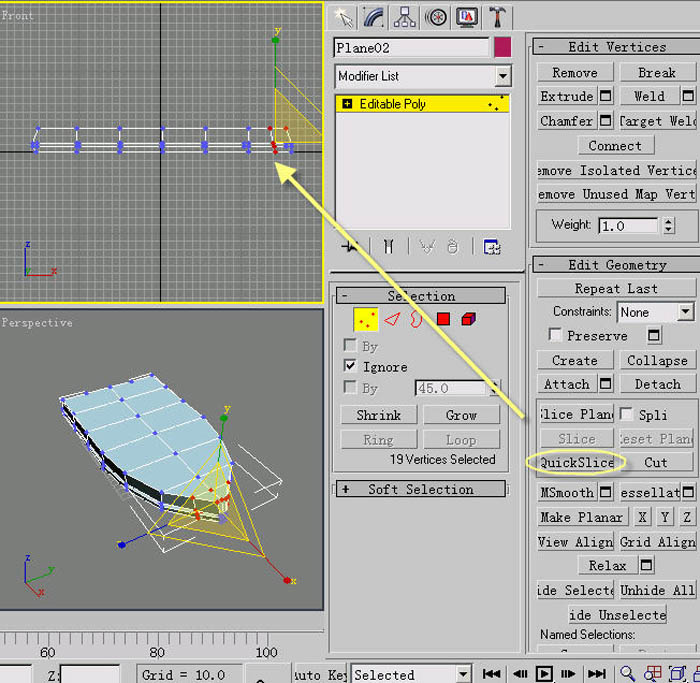Screen dimensions: 700x683
Task: Select Edge sub-object level icon
Action: tap(392, 319)
